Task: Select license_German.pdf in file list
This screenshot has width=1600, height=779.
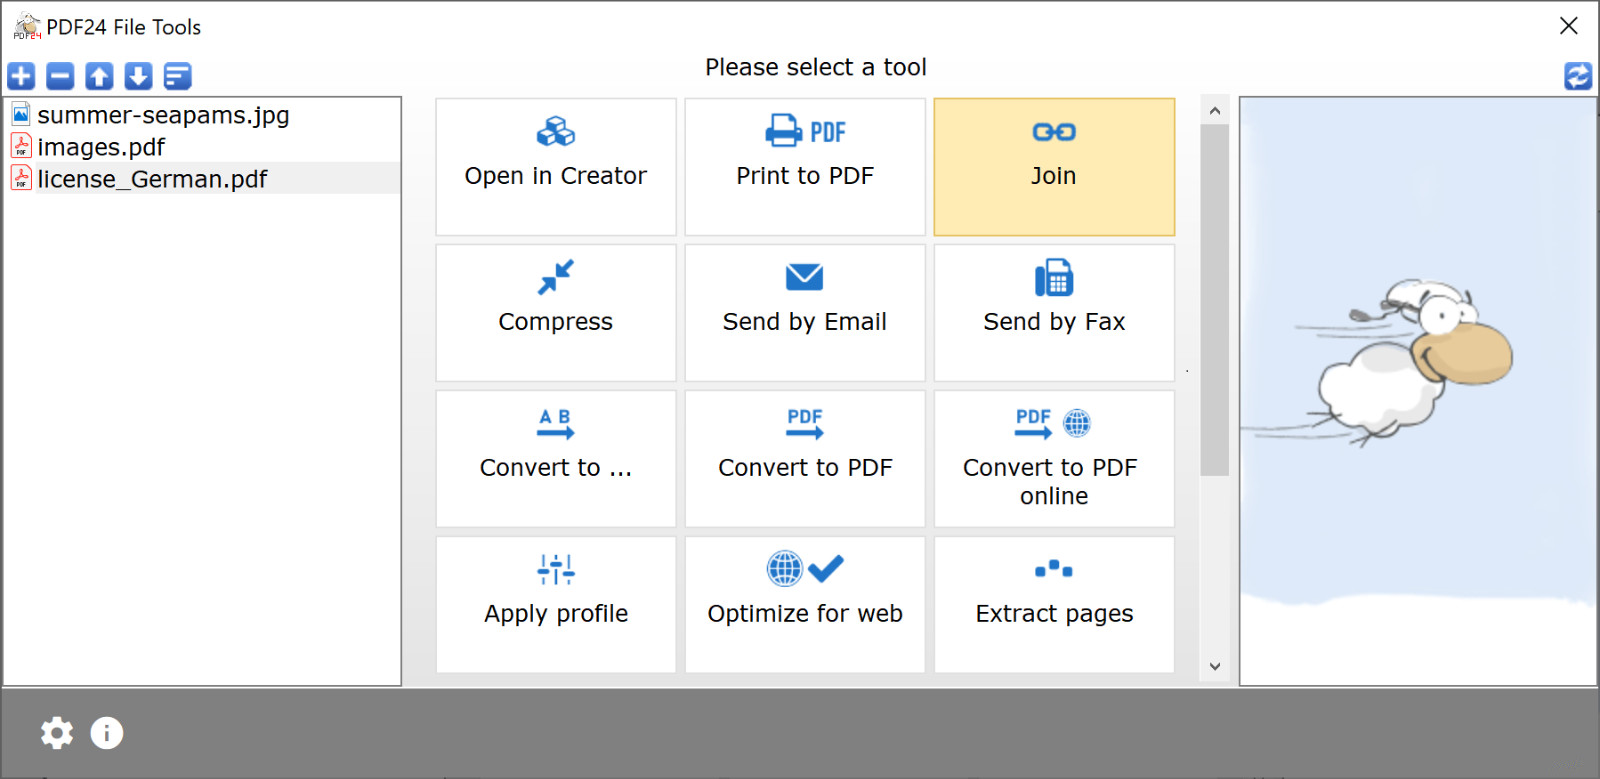Action: pos(203,179)
